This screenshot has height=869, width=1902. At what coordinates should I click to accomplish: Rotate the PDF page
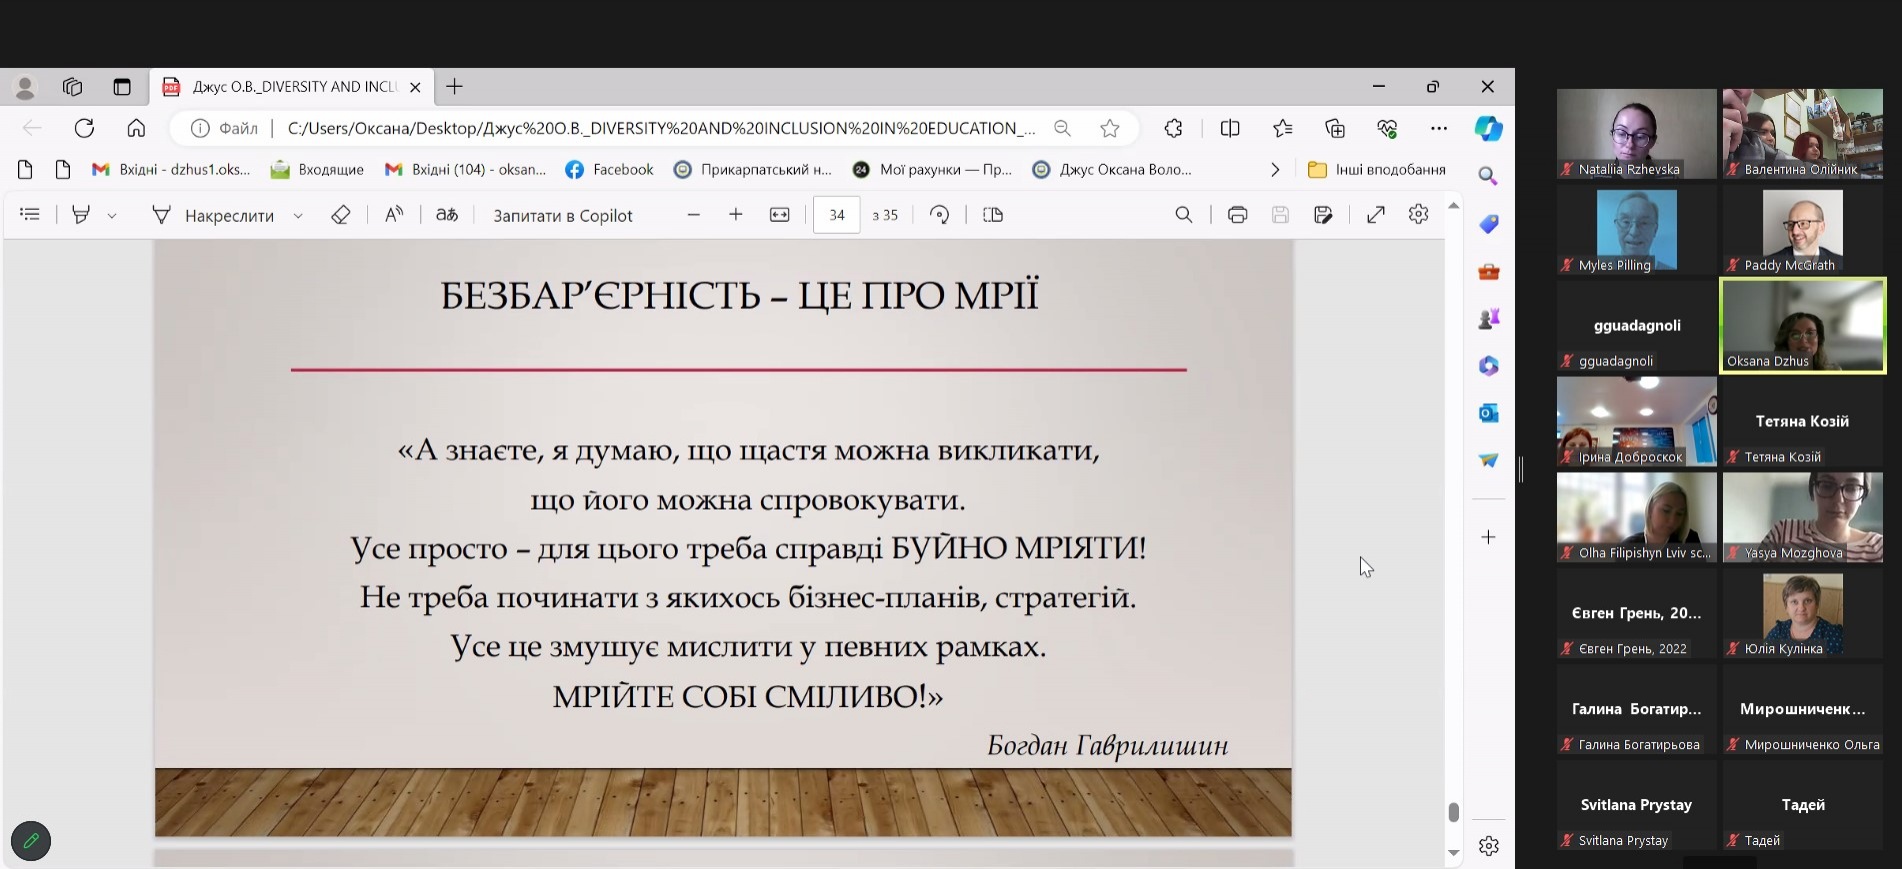939,215
